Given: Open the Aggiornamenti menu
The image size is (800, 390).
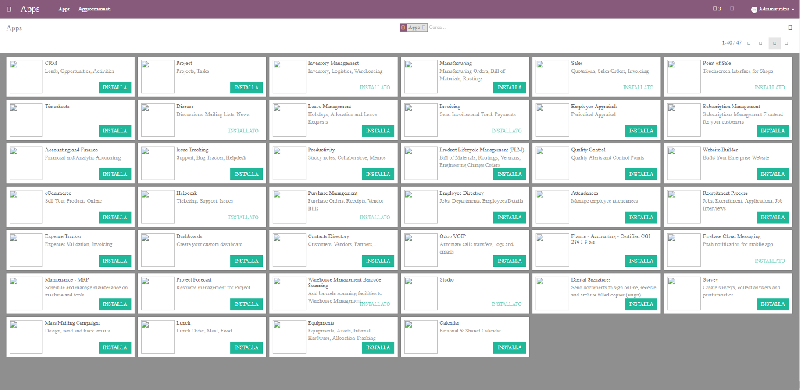Looking at the screenshot, I should point(94,9).
